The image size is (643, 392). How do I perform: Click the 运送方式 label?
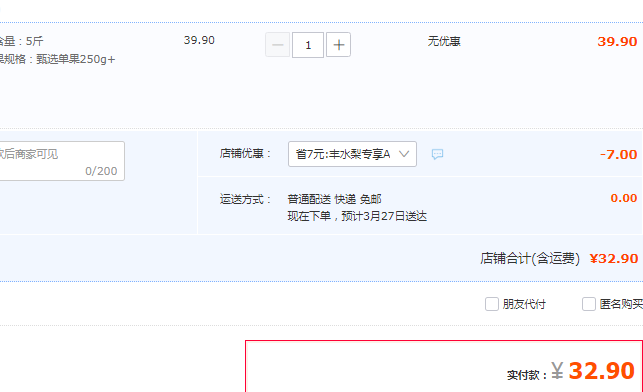(246, 199)
